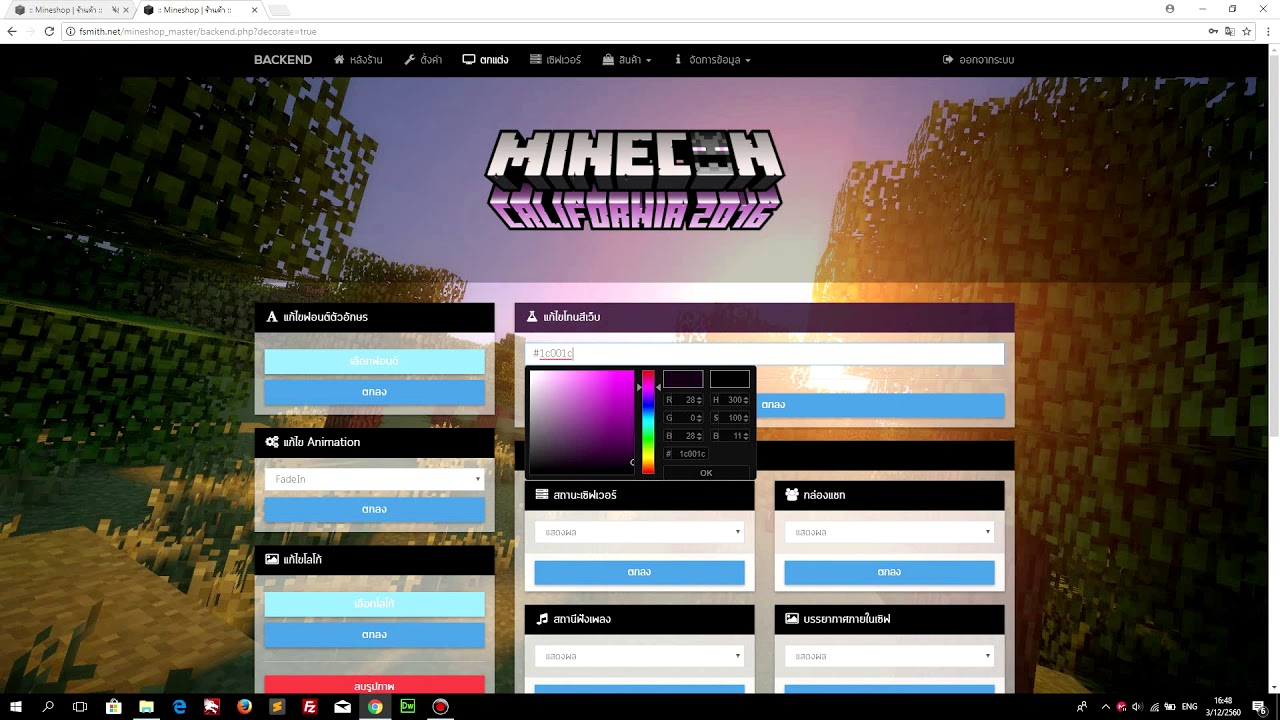
Task: Open the บรรยากาศภายในเซิฟ display dropdown
Action: [889, 656]
